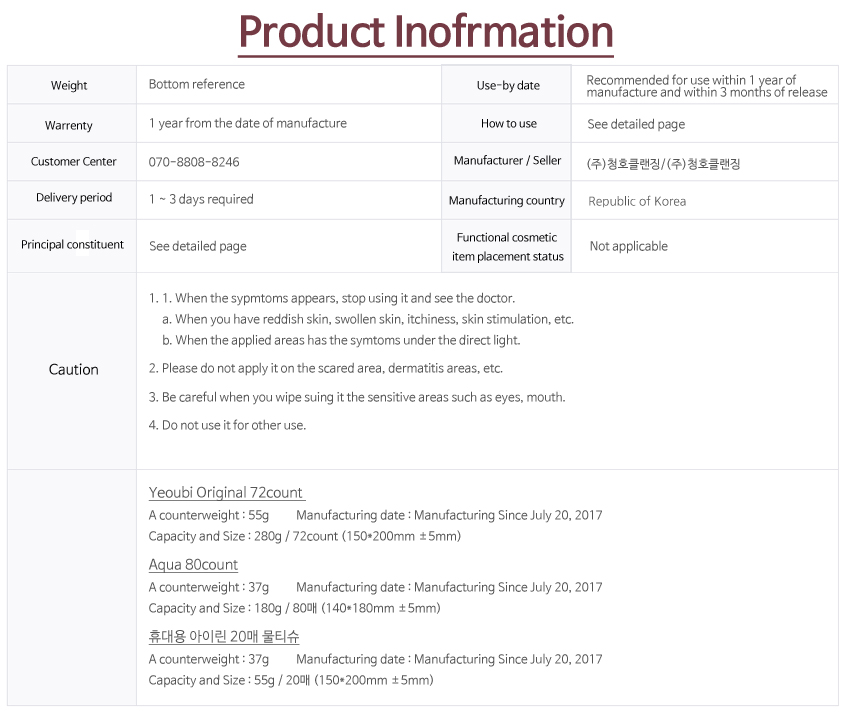The width and height of the screenshot is (850, 718).
Task: Click '1 year from the date of manufacture'
Action: pyautogui.click(x=247, y=124)
